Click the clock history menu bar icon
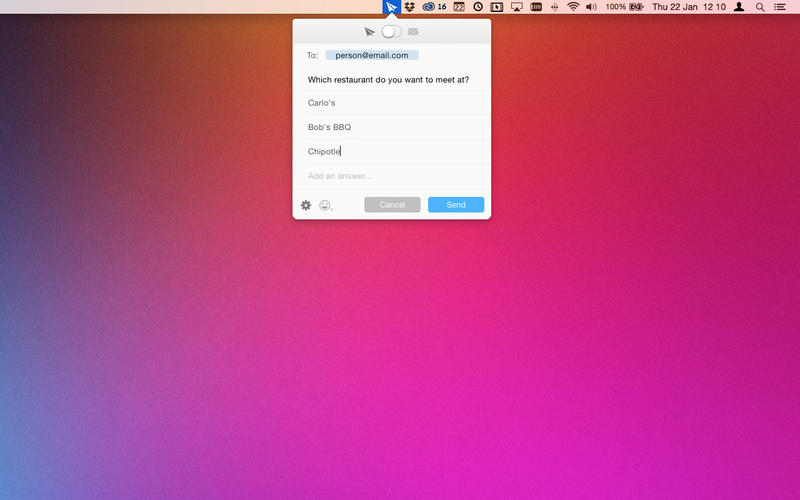This screenshot has width=800, height=500. tap(478, 7)
